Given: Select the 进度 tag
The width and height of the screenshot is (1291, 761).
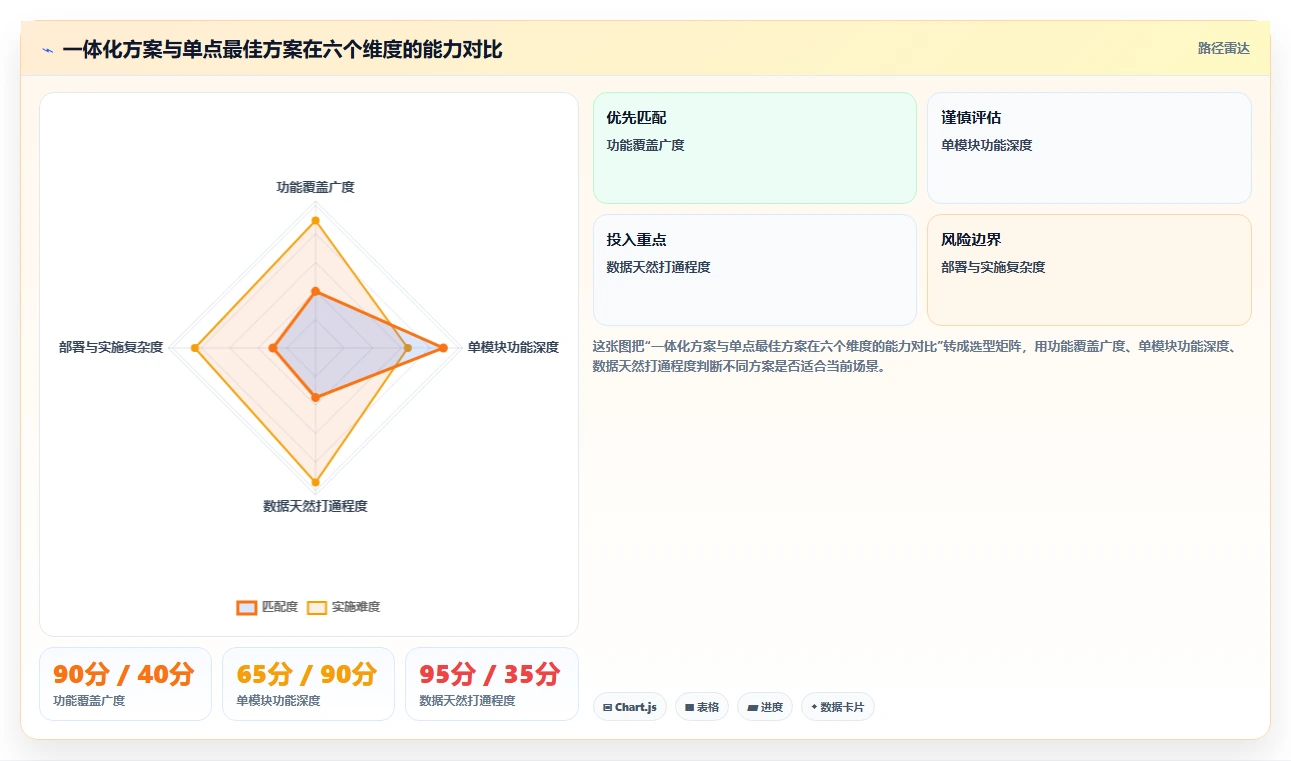Looking at the screenshot, I should click(x=765, y=707).
